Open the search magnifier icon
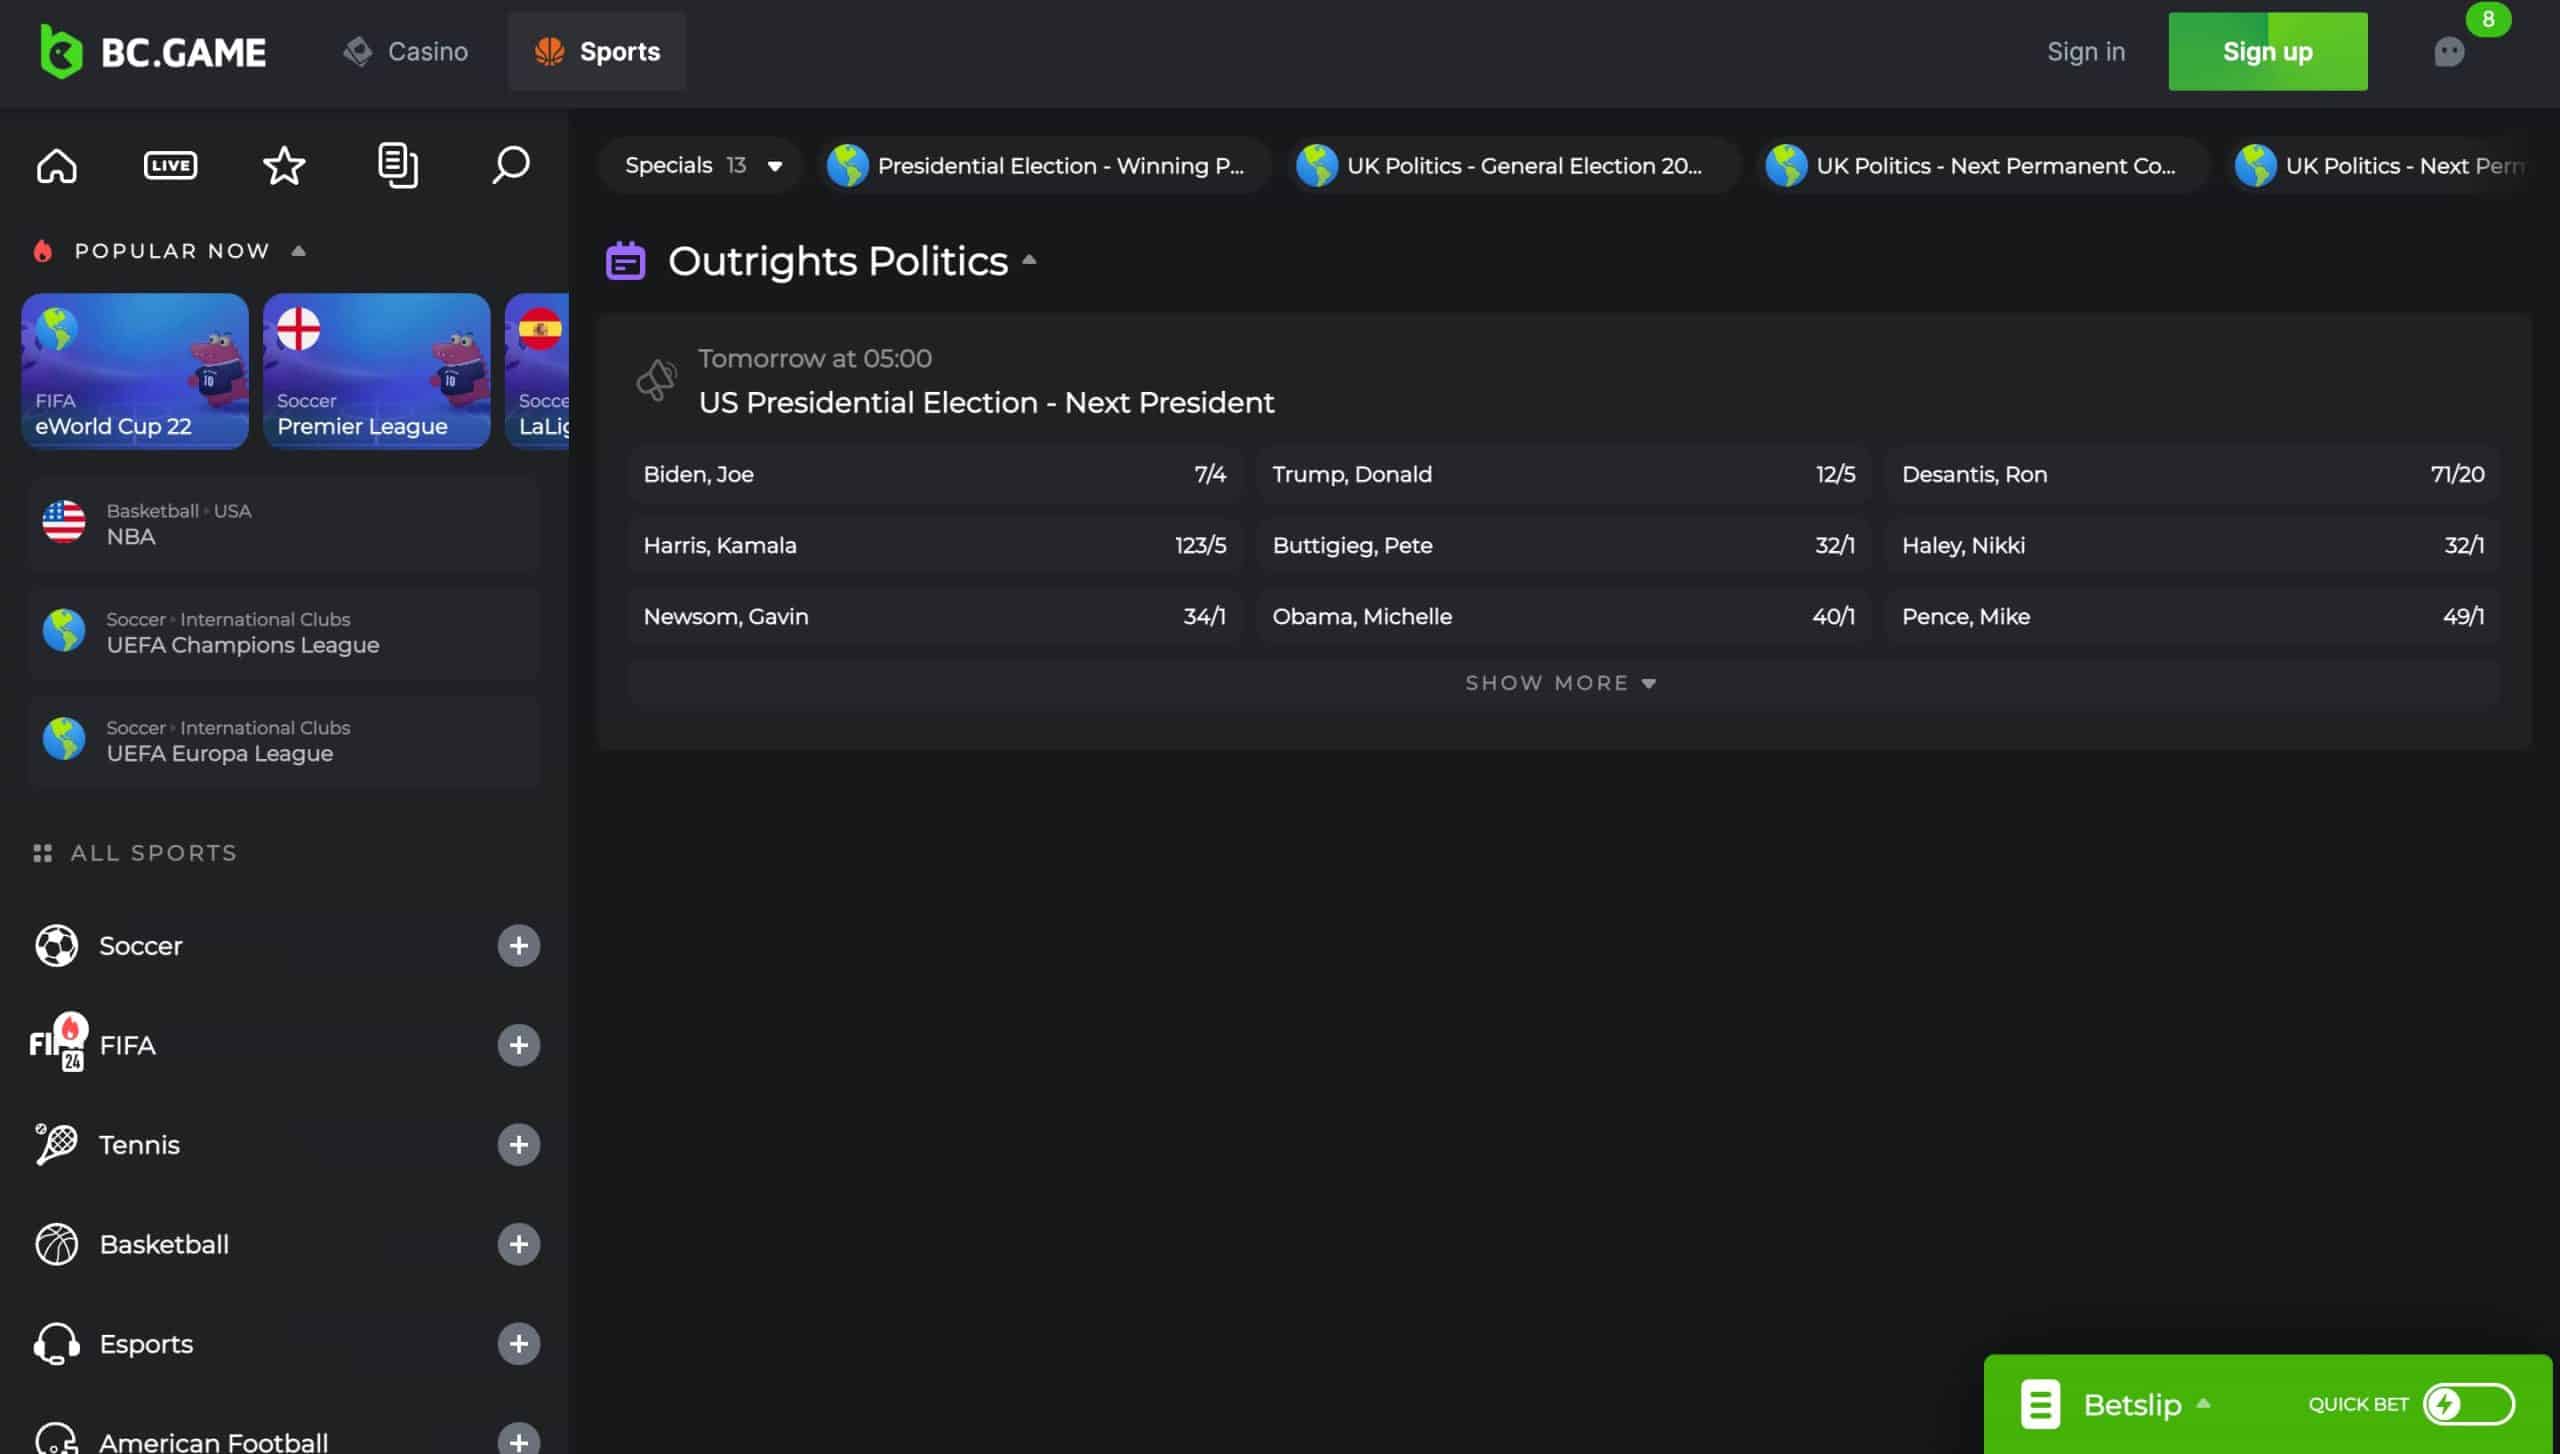The image size is (2560, 1454). click(511, 165)
